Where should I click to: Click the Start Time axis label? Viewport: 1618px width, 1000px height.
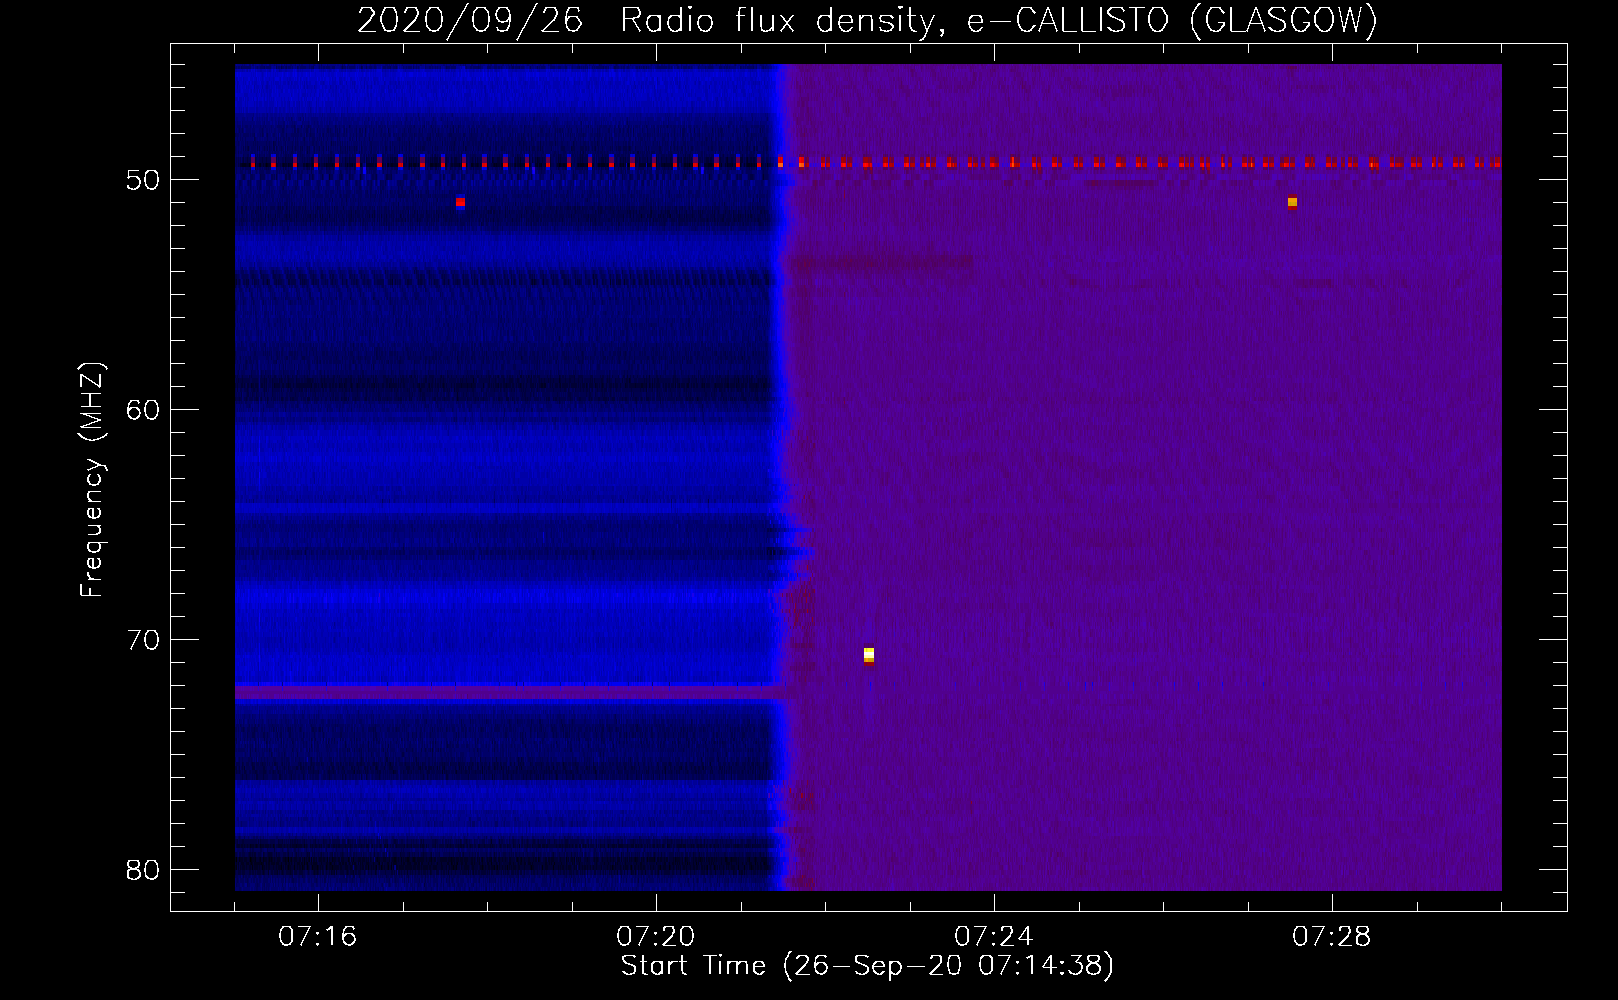[867, 966]
